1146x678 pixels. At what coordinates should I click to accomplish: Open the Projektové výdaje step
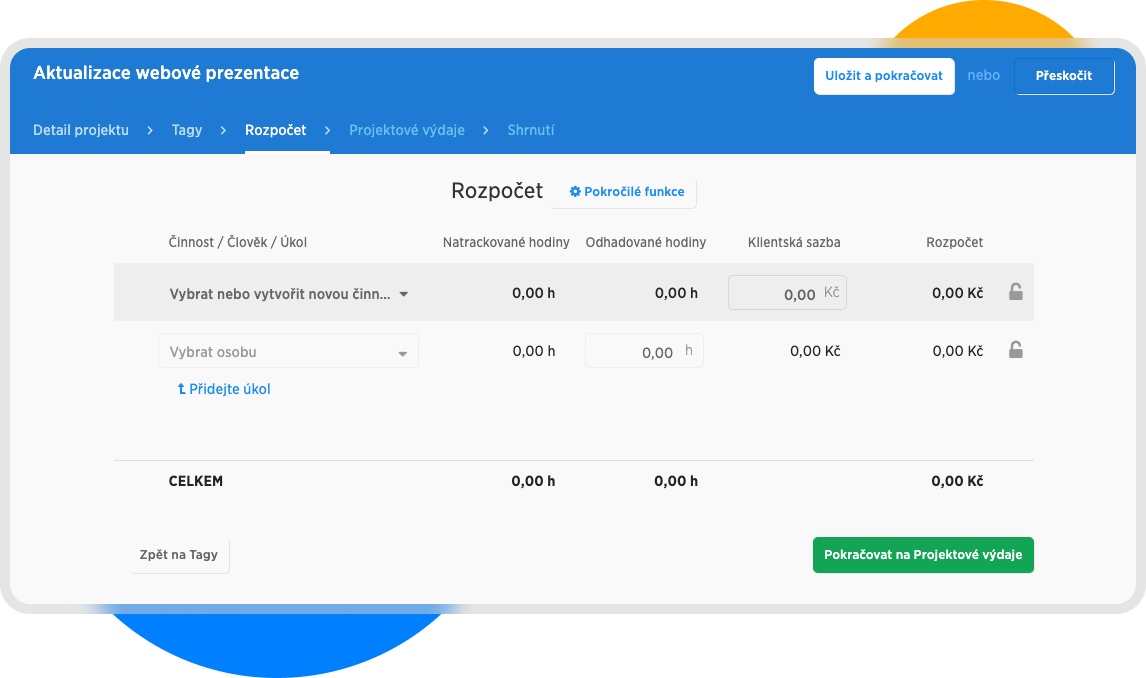(x=406, y=130)
